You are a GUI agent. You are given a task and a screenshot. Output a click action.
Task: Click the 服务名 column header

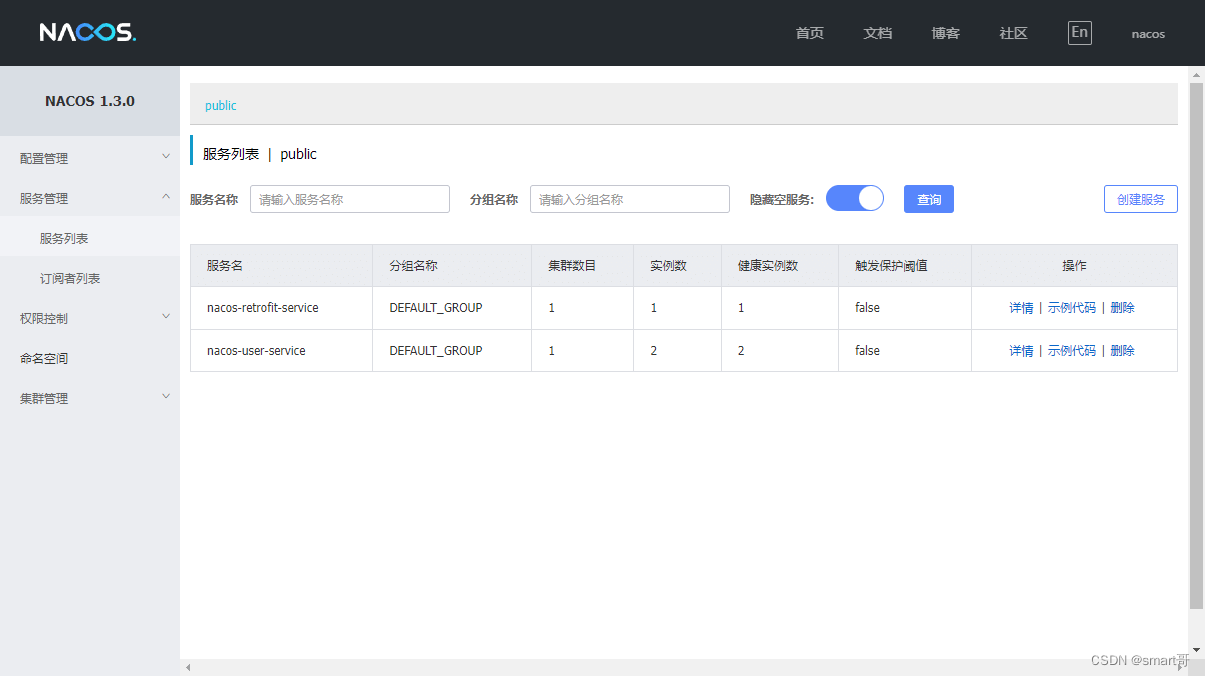click(281, 266)
